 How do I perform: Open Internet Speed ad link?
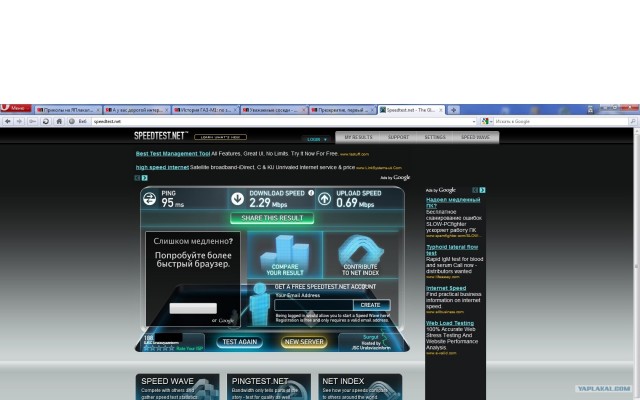pos(446,288)
